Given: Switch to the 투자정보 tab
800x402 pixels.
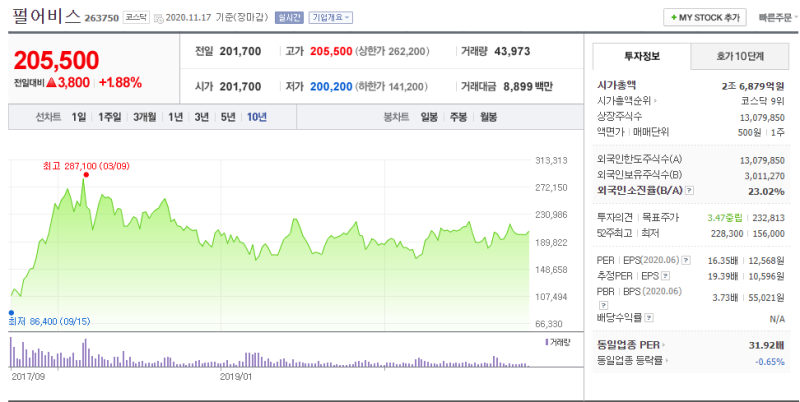Looking at the screenshot, I should [x=642, y=56].
